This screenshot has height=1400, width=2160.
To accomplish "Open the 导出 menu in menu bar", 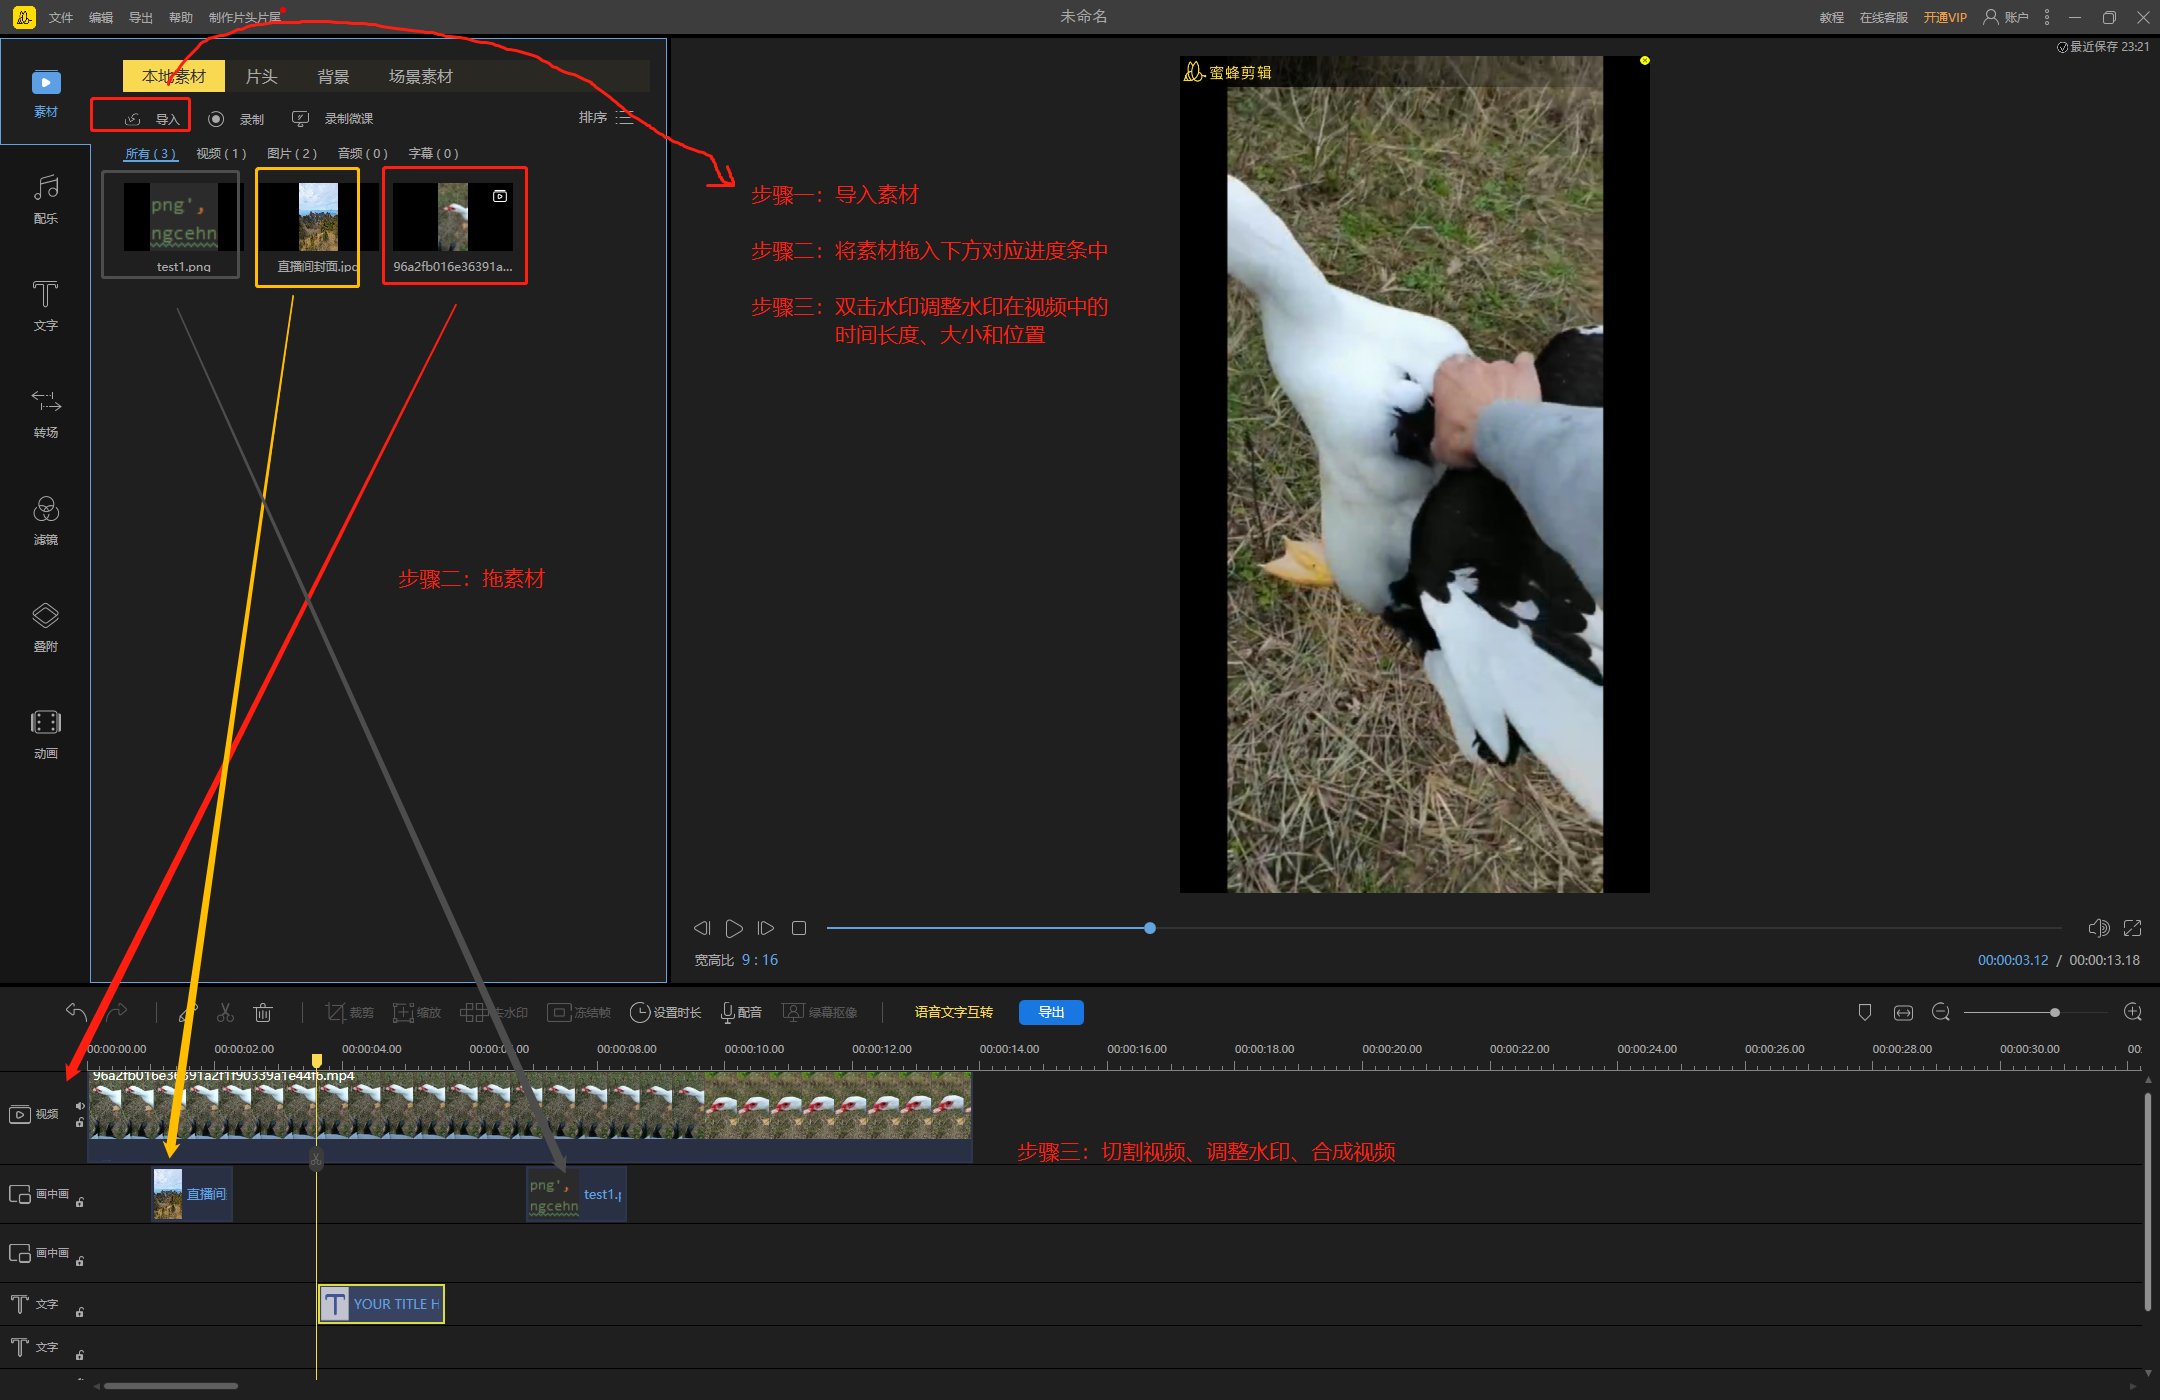I will (x=140, y=17).
